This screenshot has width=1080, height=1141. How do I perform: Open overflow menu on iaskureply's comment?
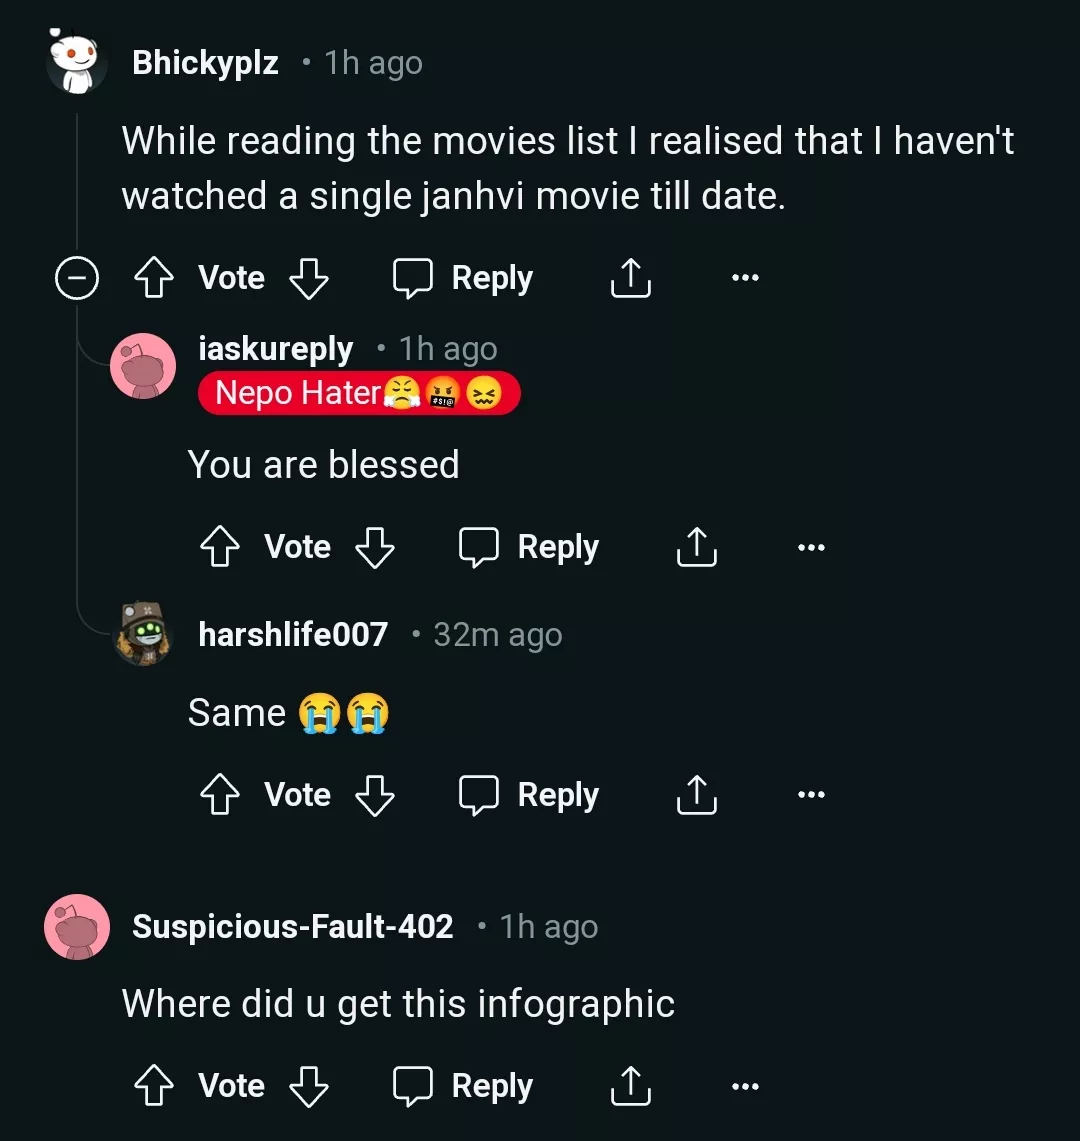pyautogui.click(x=811, y=547)
